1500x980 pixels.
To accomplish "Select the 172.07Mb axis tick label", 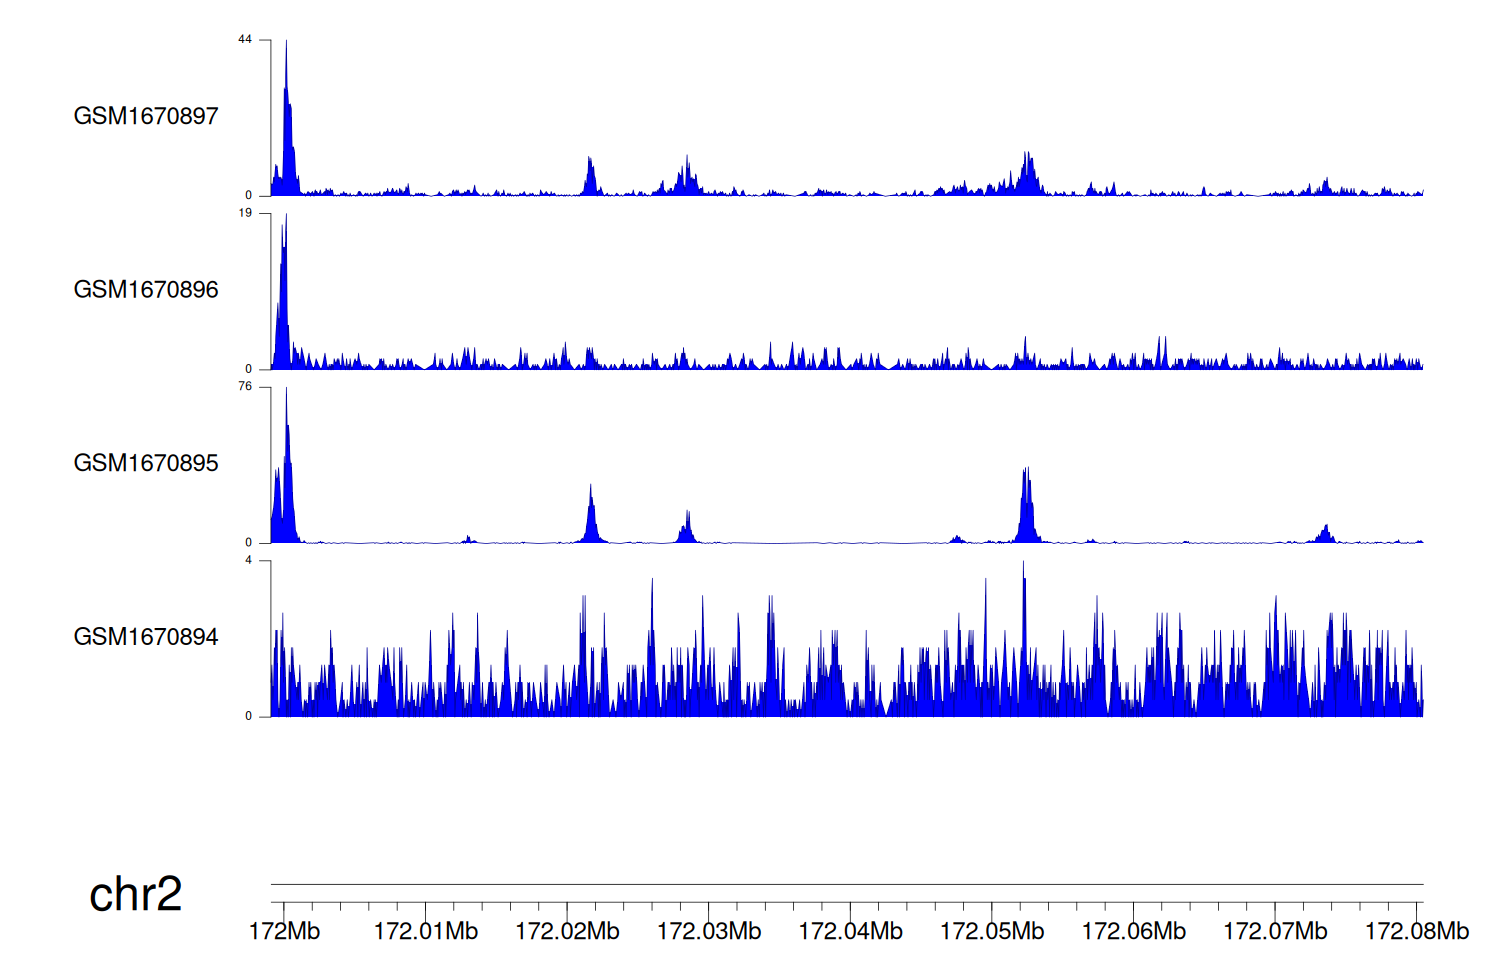I will (x=1275, y=931).
